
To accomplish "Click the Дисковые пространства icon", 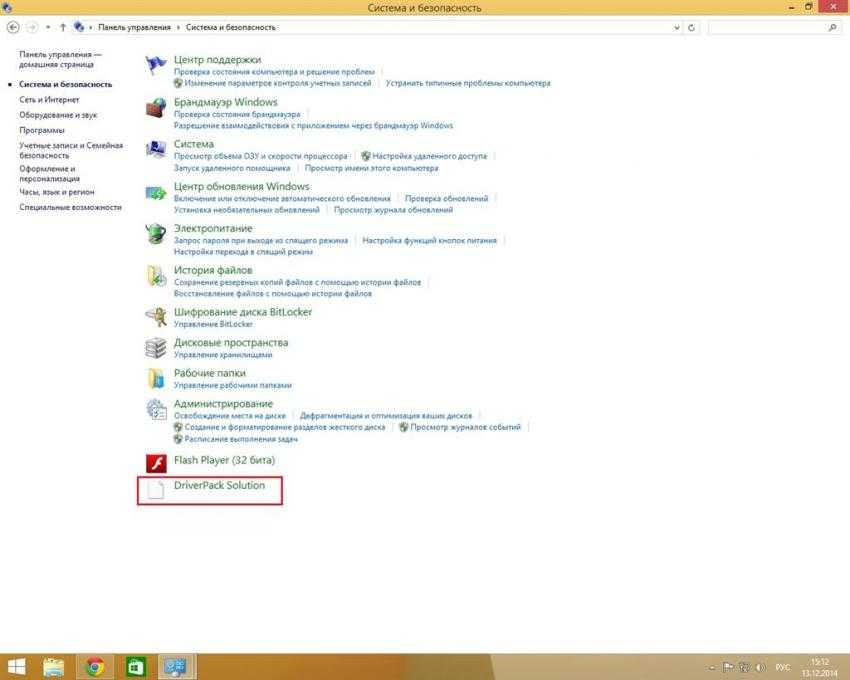I will 156,348.
